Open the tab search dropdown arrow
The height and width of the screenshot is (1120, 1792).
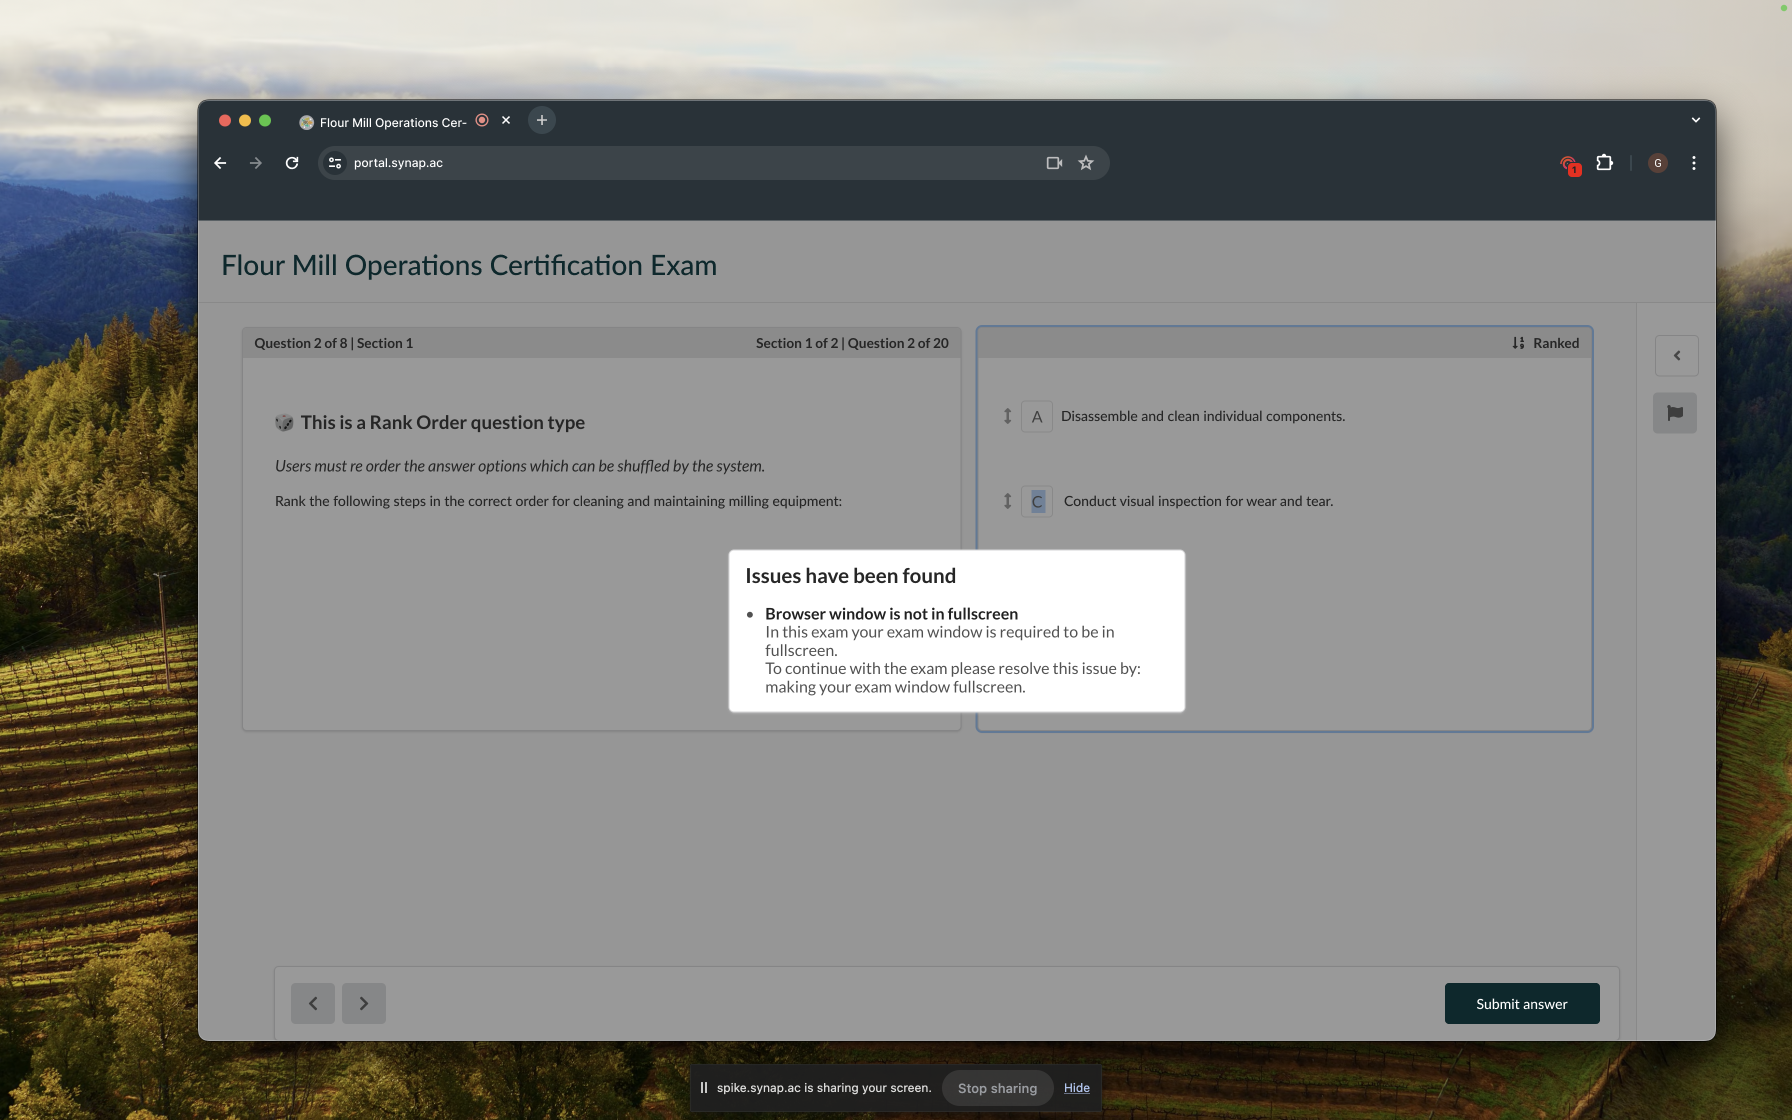1695,120
